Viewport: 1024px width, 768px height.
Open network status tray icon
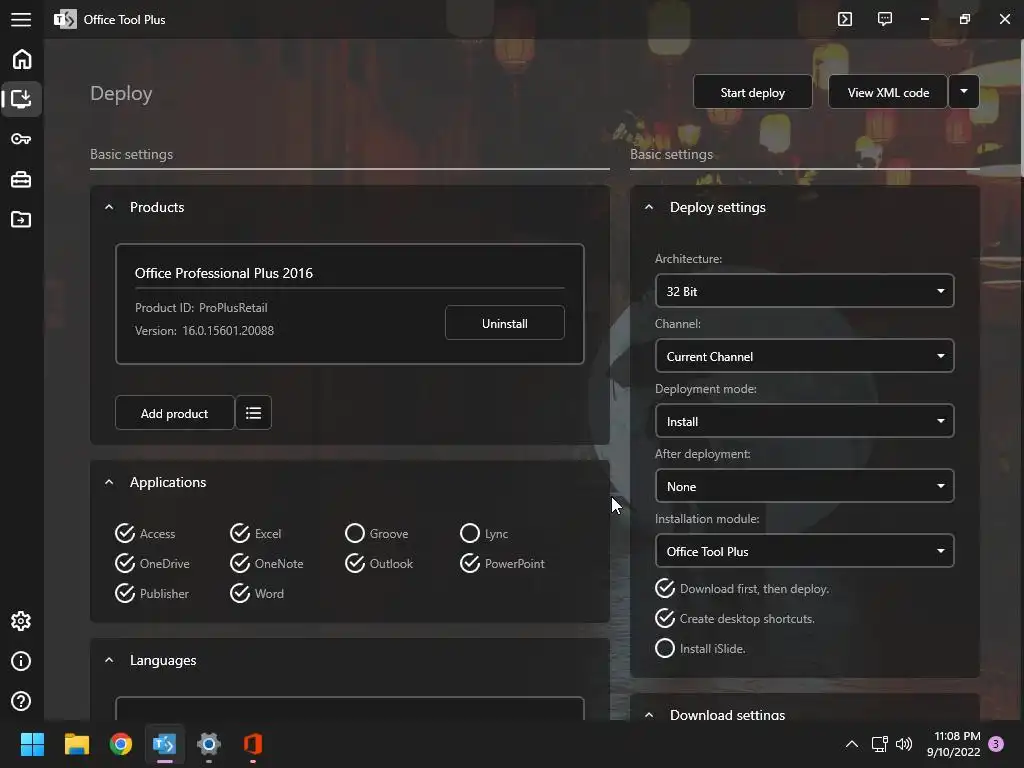point(880,744)
